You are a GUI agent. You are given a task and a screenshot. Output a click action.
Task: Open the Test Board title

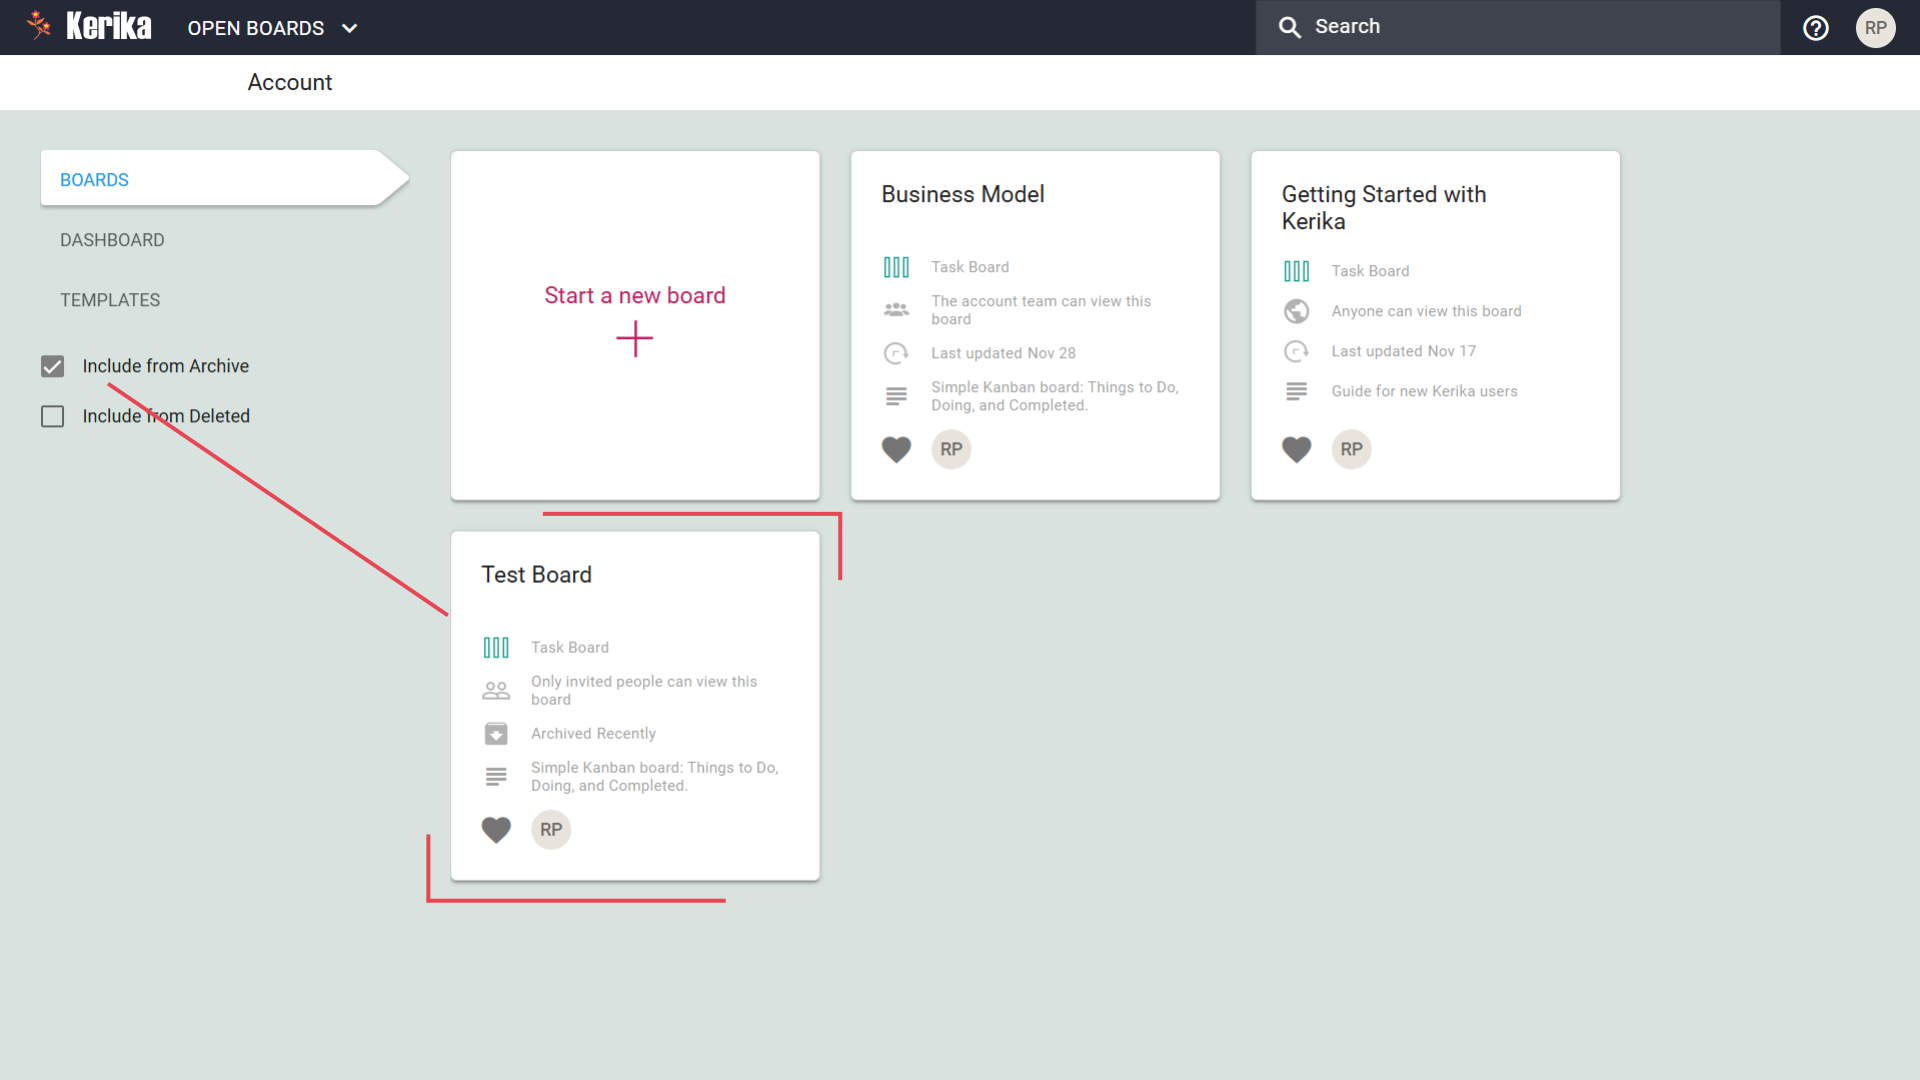pyautogui.click(x=536, y=575)
